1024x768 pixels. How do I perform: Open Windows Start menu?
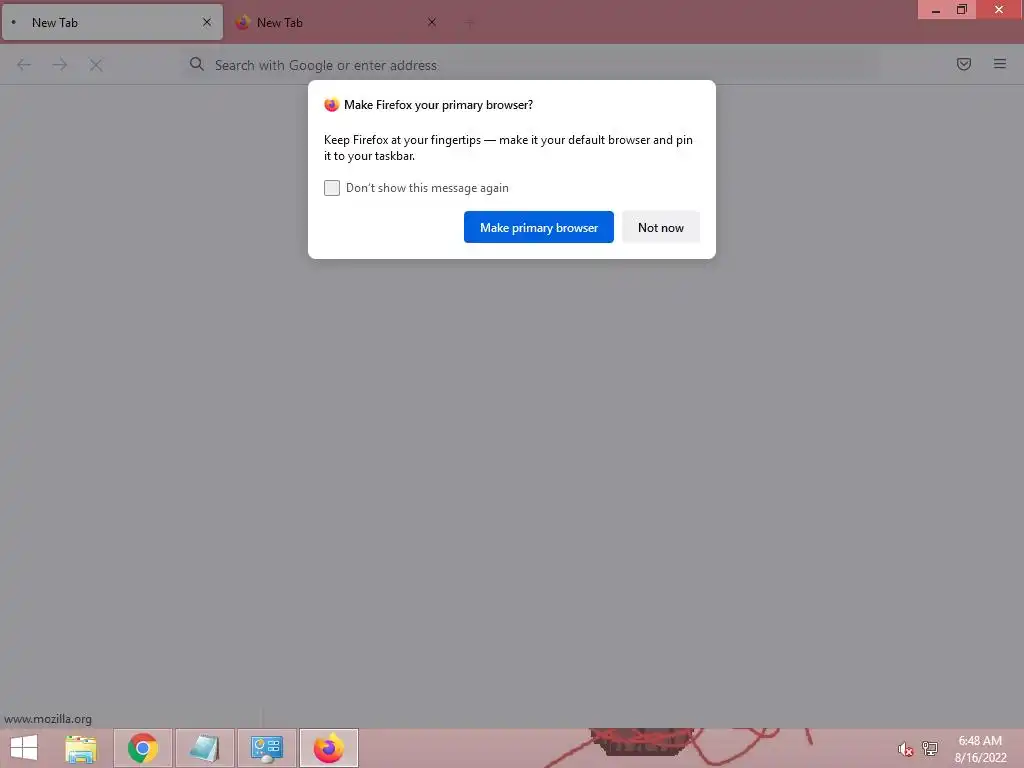click(x=24, y=748)
